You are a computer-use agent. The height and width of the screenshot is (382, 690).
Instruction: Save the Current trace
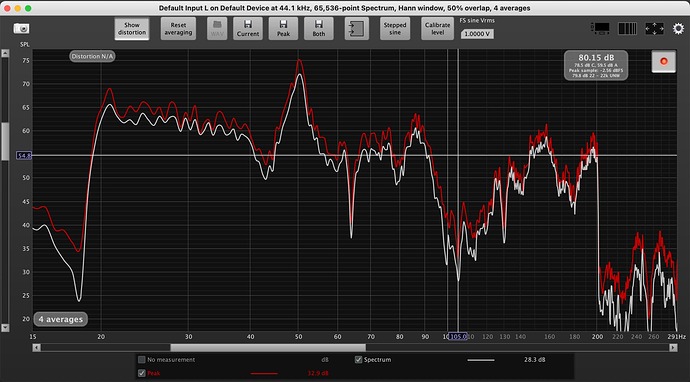(x=248, y=29)
